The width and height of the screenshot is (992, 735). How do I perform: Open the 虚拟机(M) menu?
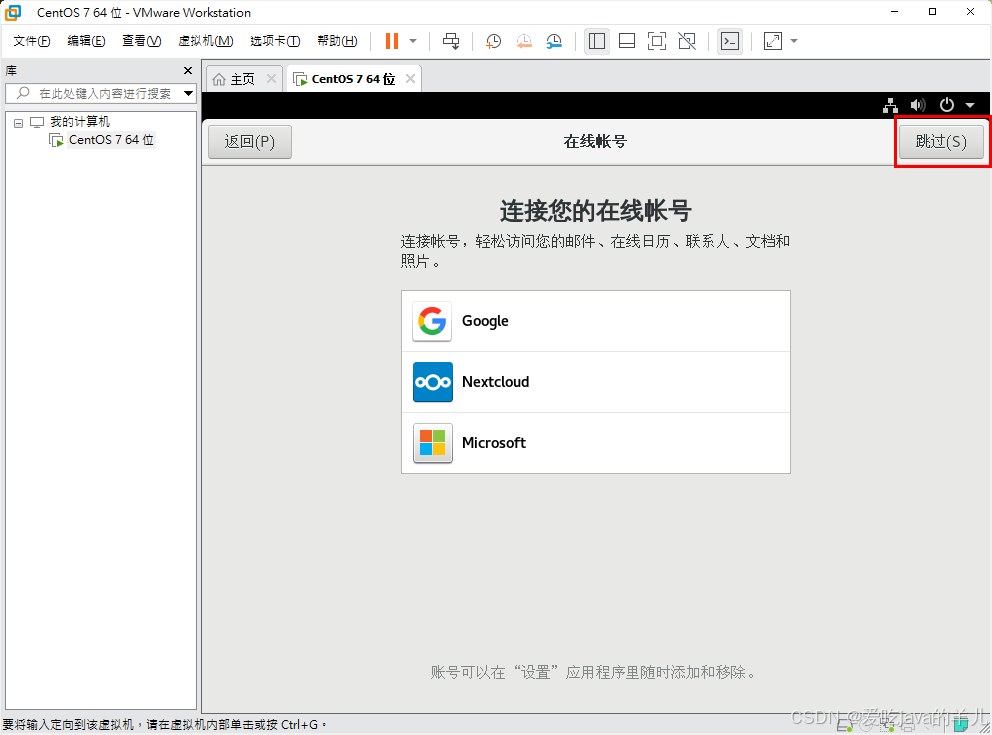tap(206, 41)
